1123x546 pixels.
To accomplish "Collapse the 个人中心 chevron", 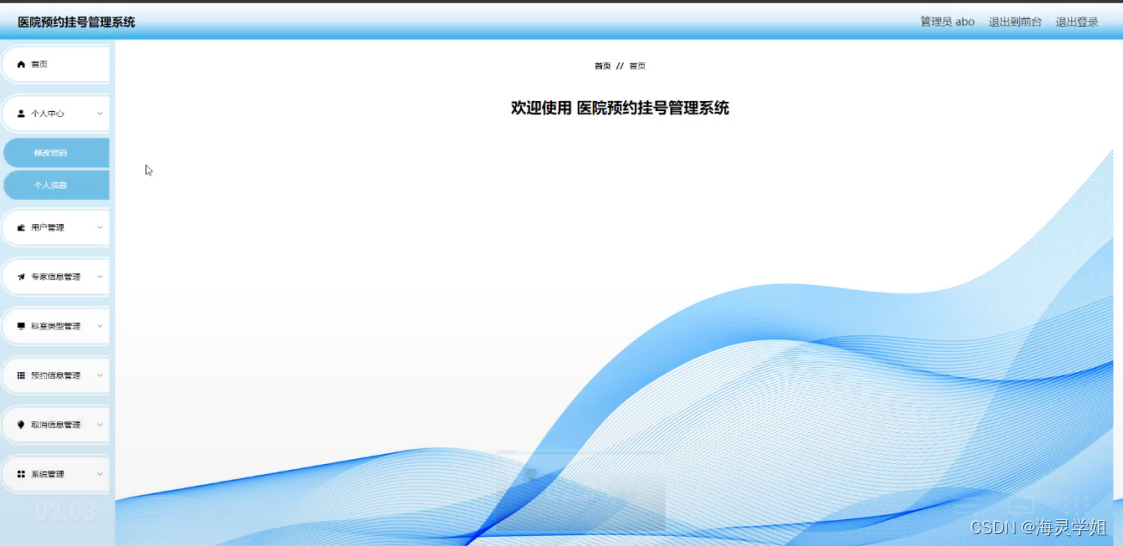I will click(100, 113).
